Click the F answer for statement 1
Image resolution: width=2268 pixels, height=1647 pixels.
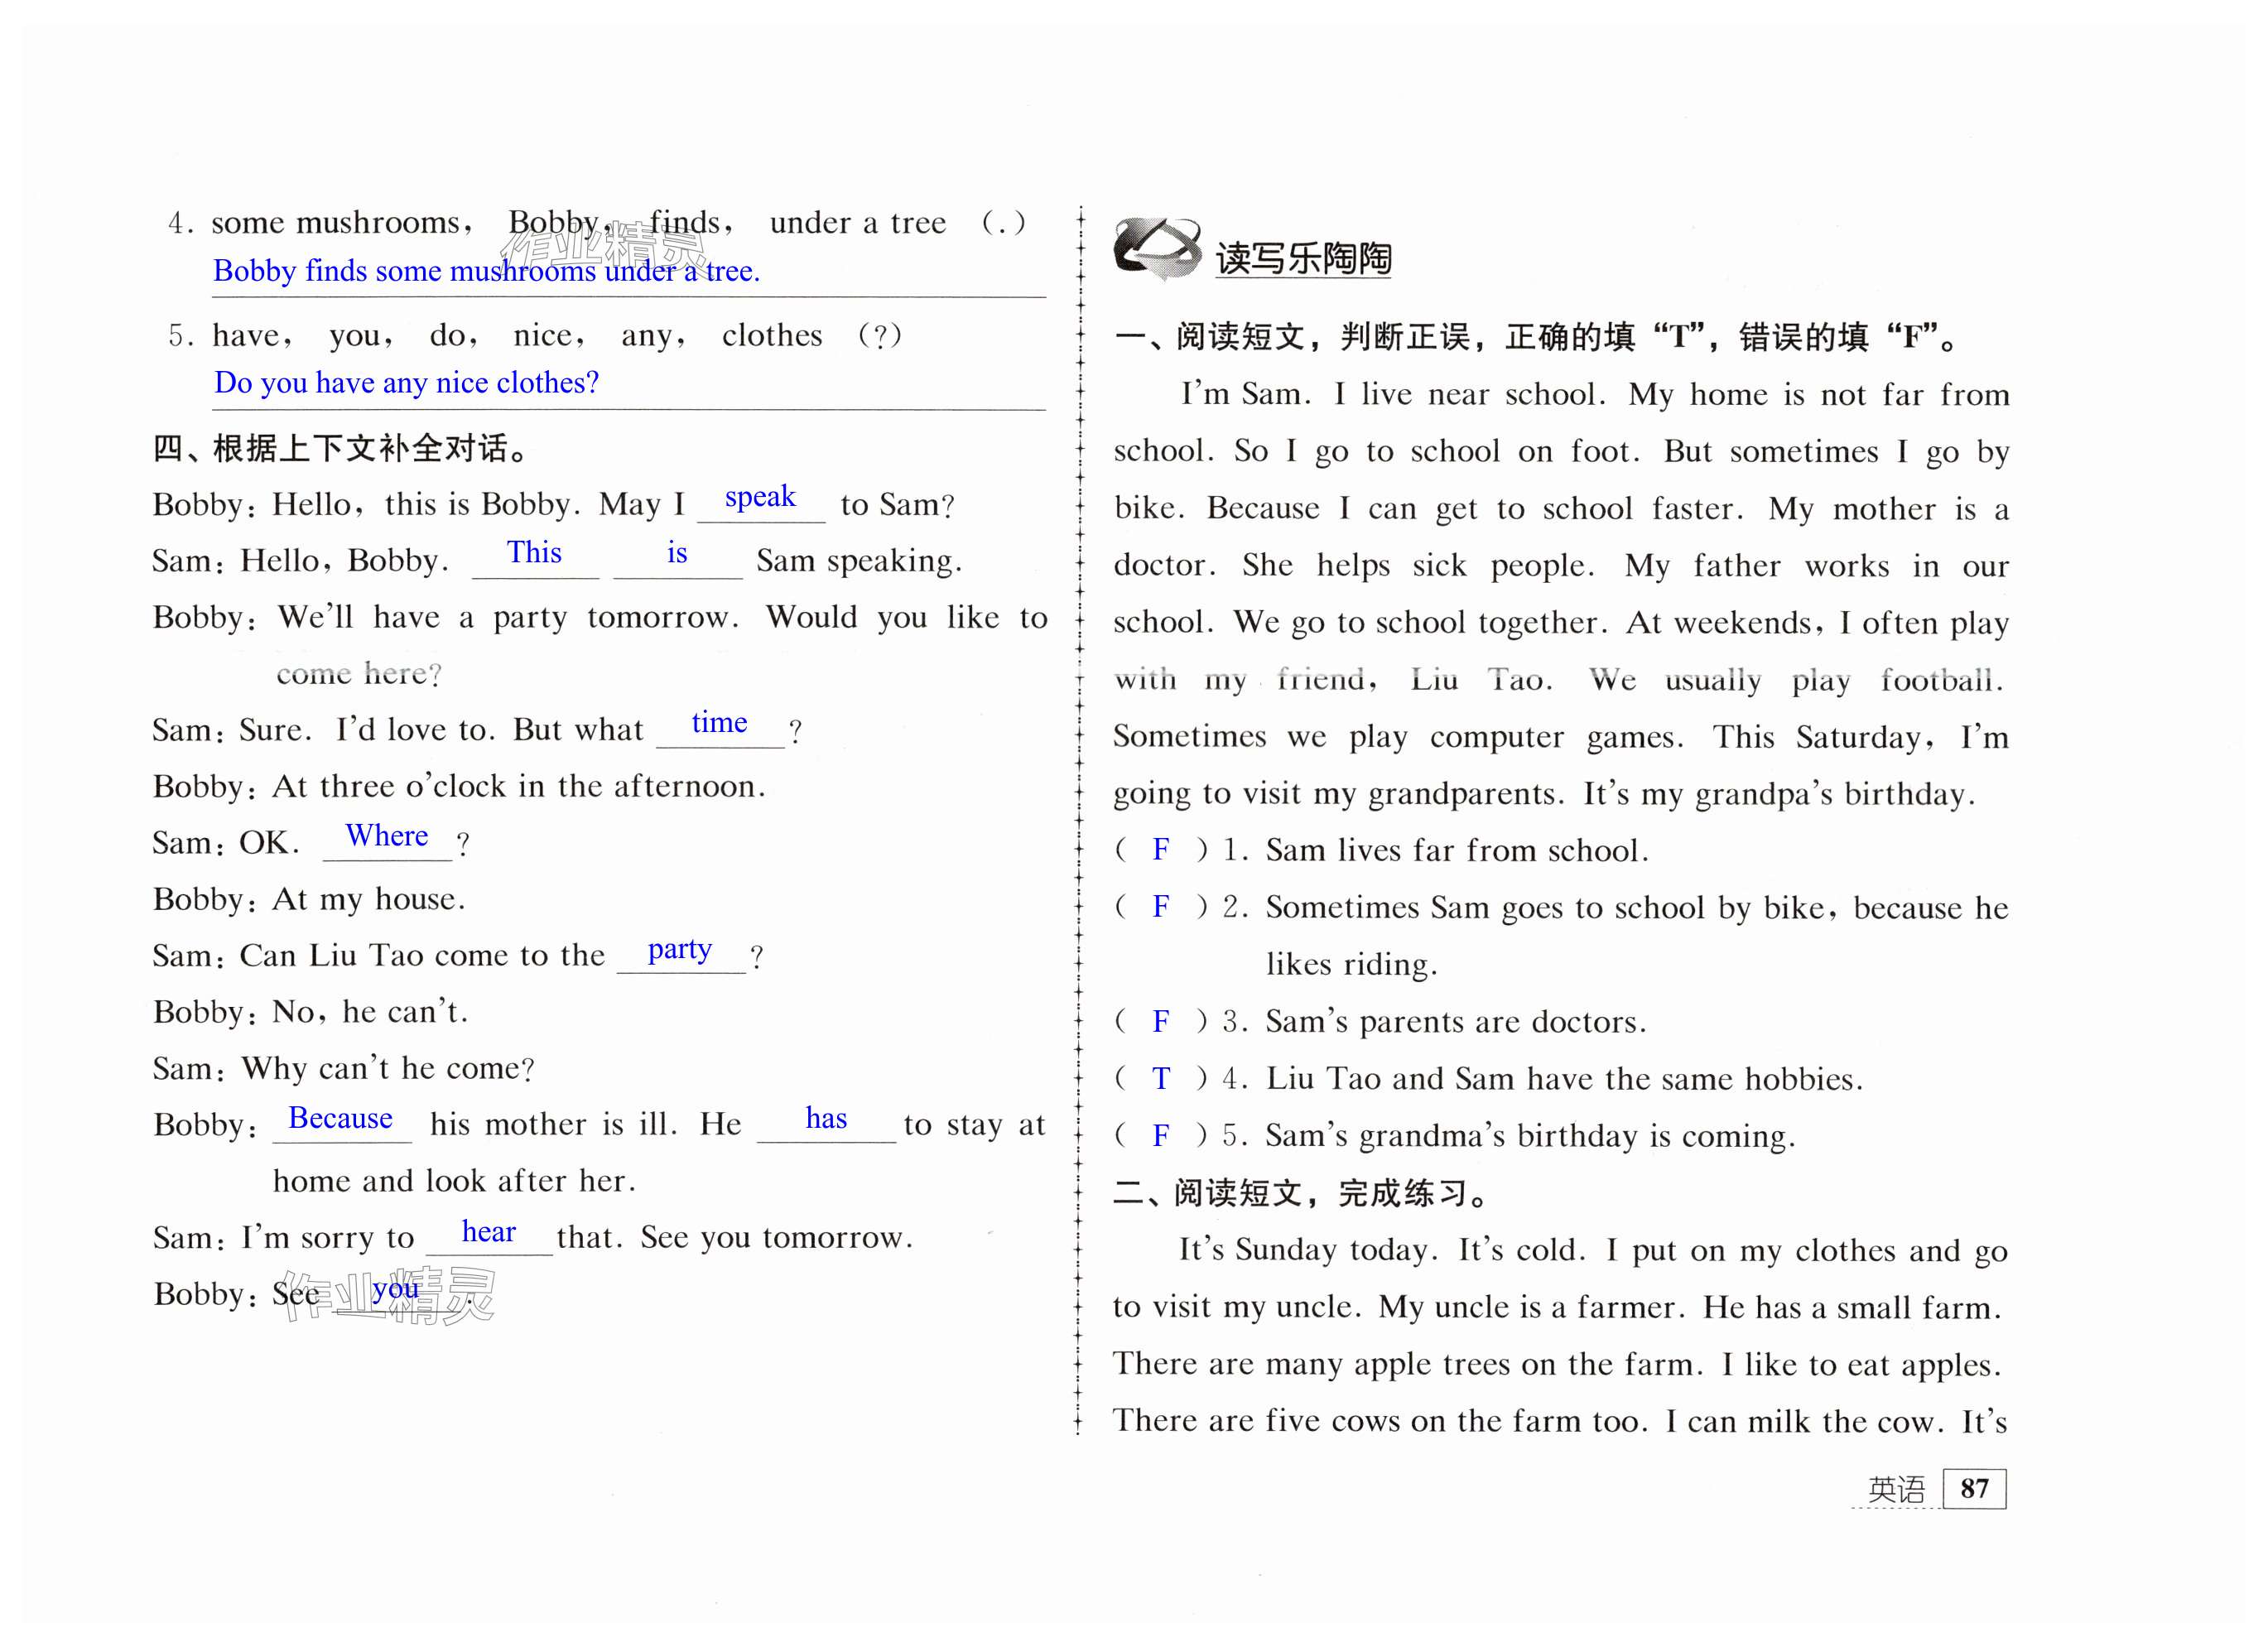[x=1160, y=850]
